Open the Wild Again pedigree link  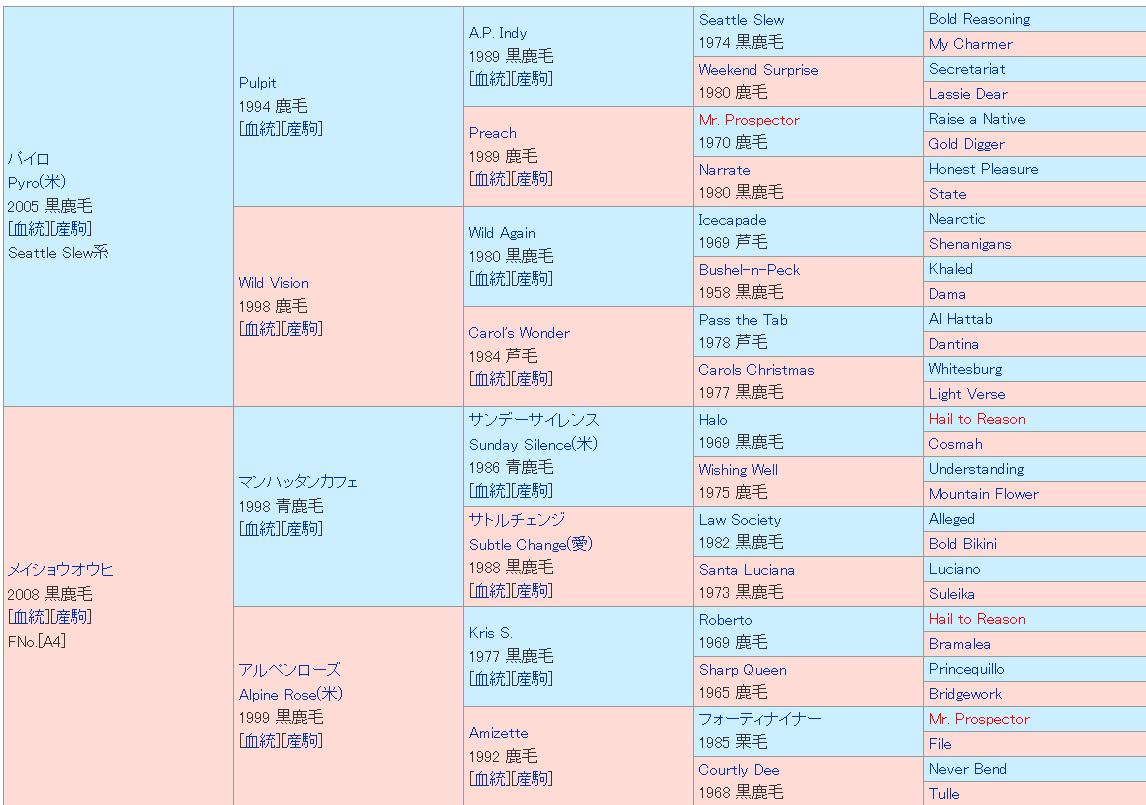pyautogui.click(x=501, y=233)
